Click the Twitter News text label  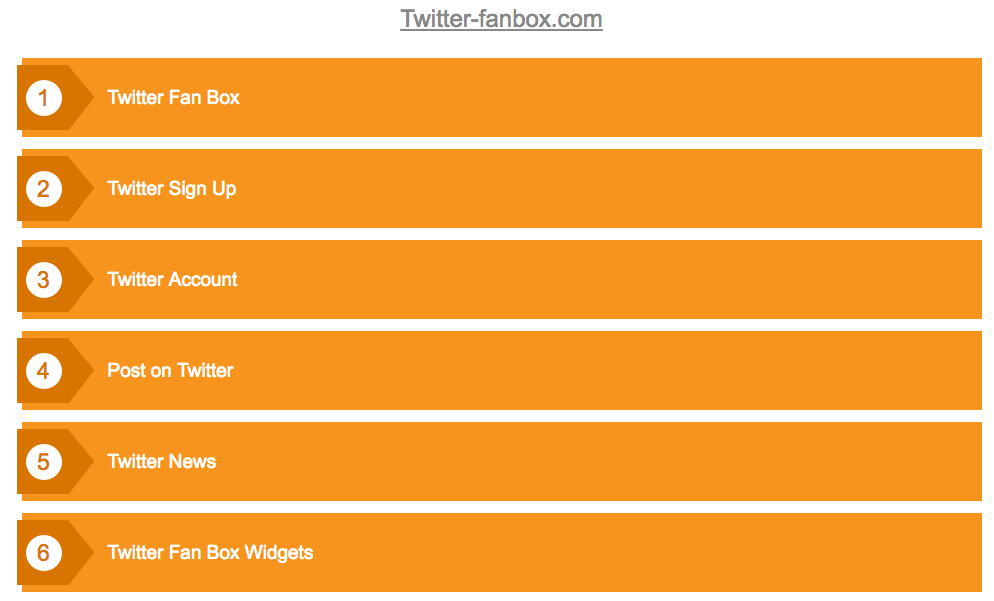[161, 461]
